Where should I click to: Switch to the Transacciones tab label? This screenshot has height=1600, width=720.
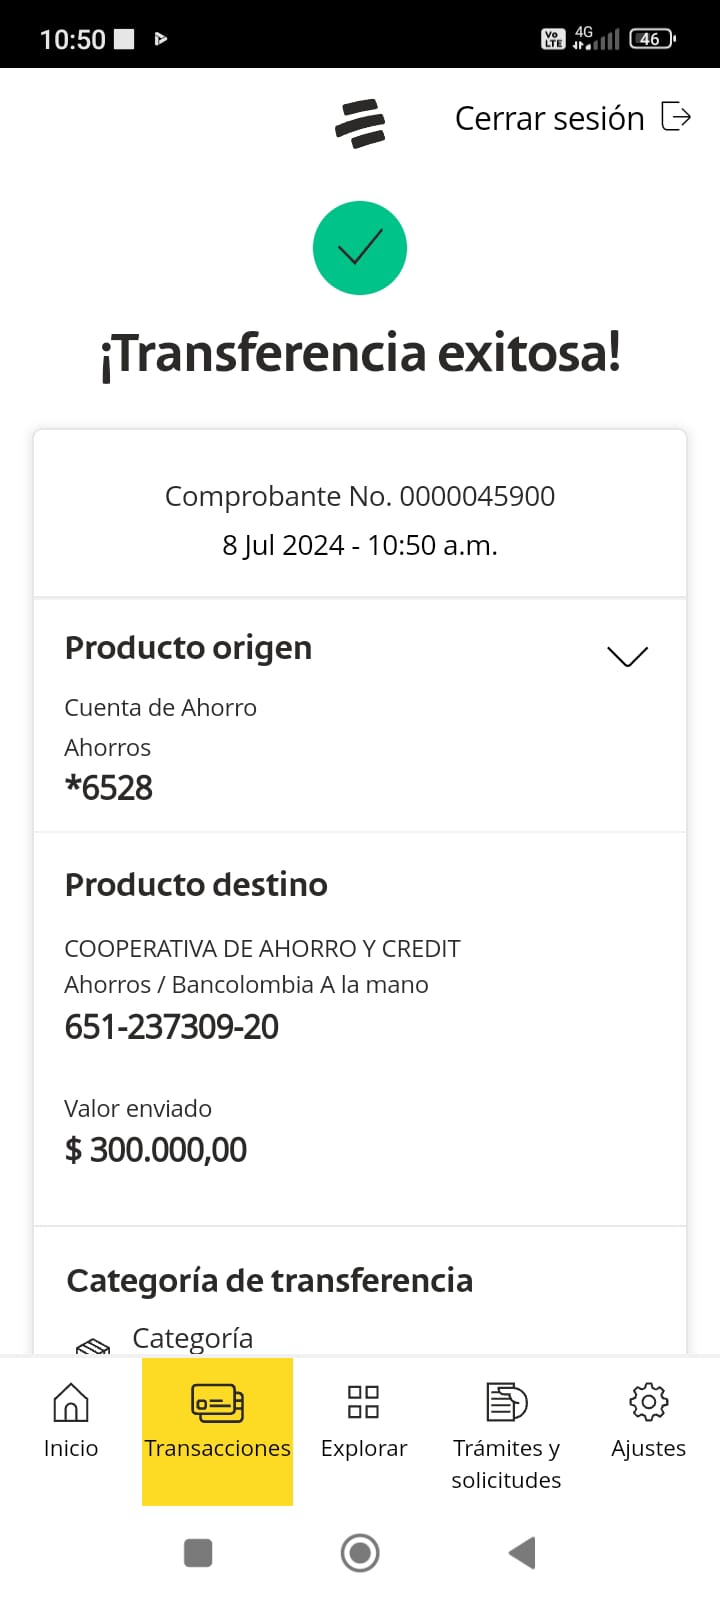coord(217,1448)
